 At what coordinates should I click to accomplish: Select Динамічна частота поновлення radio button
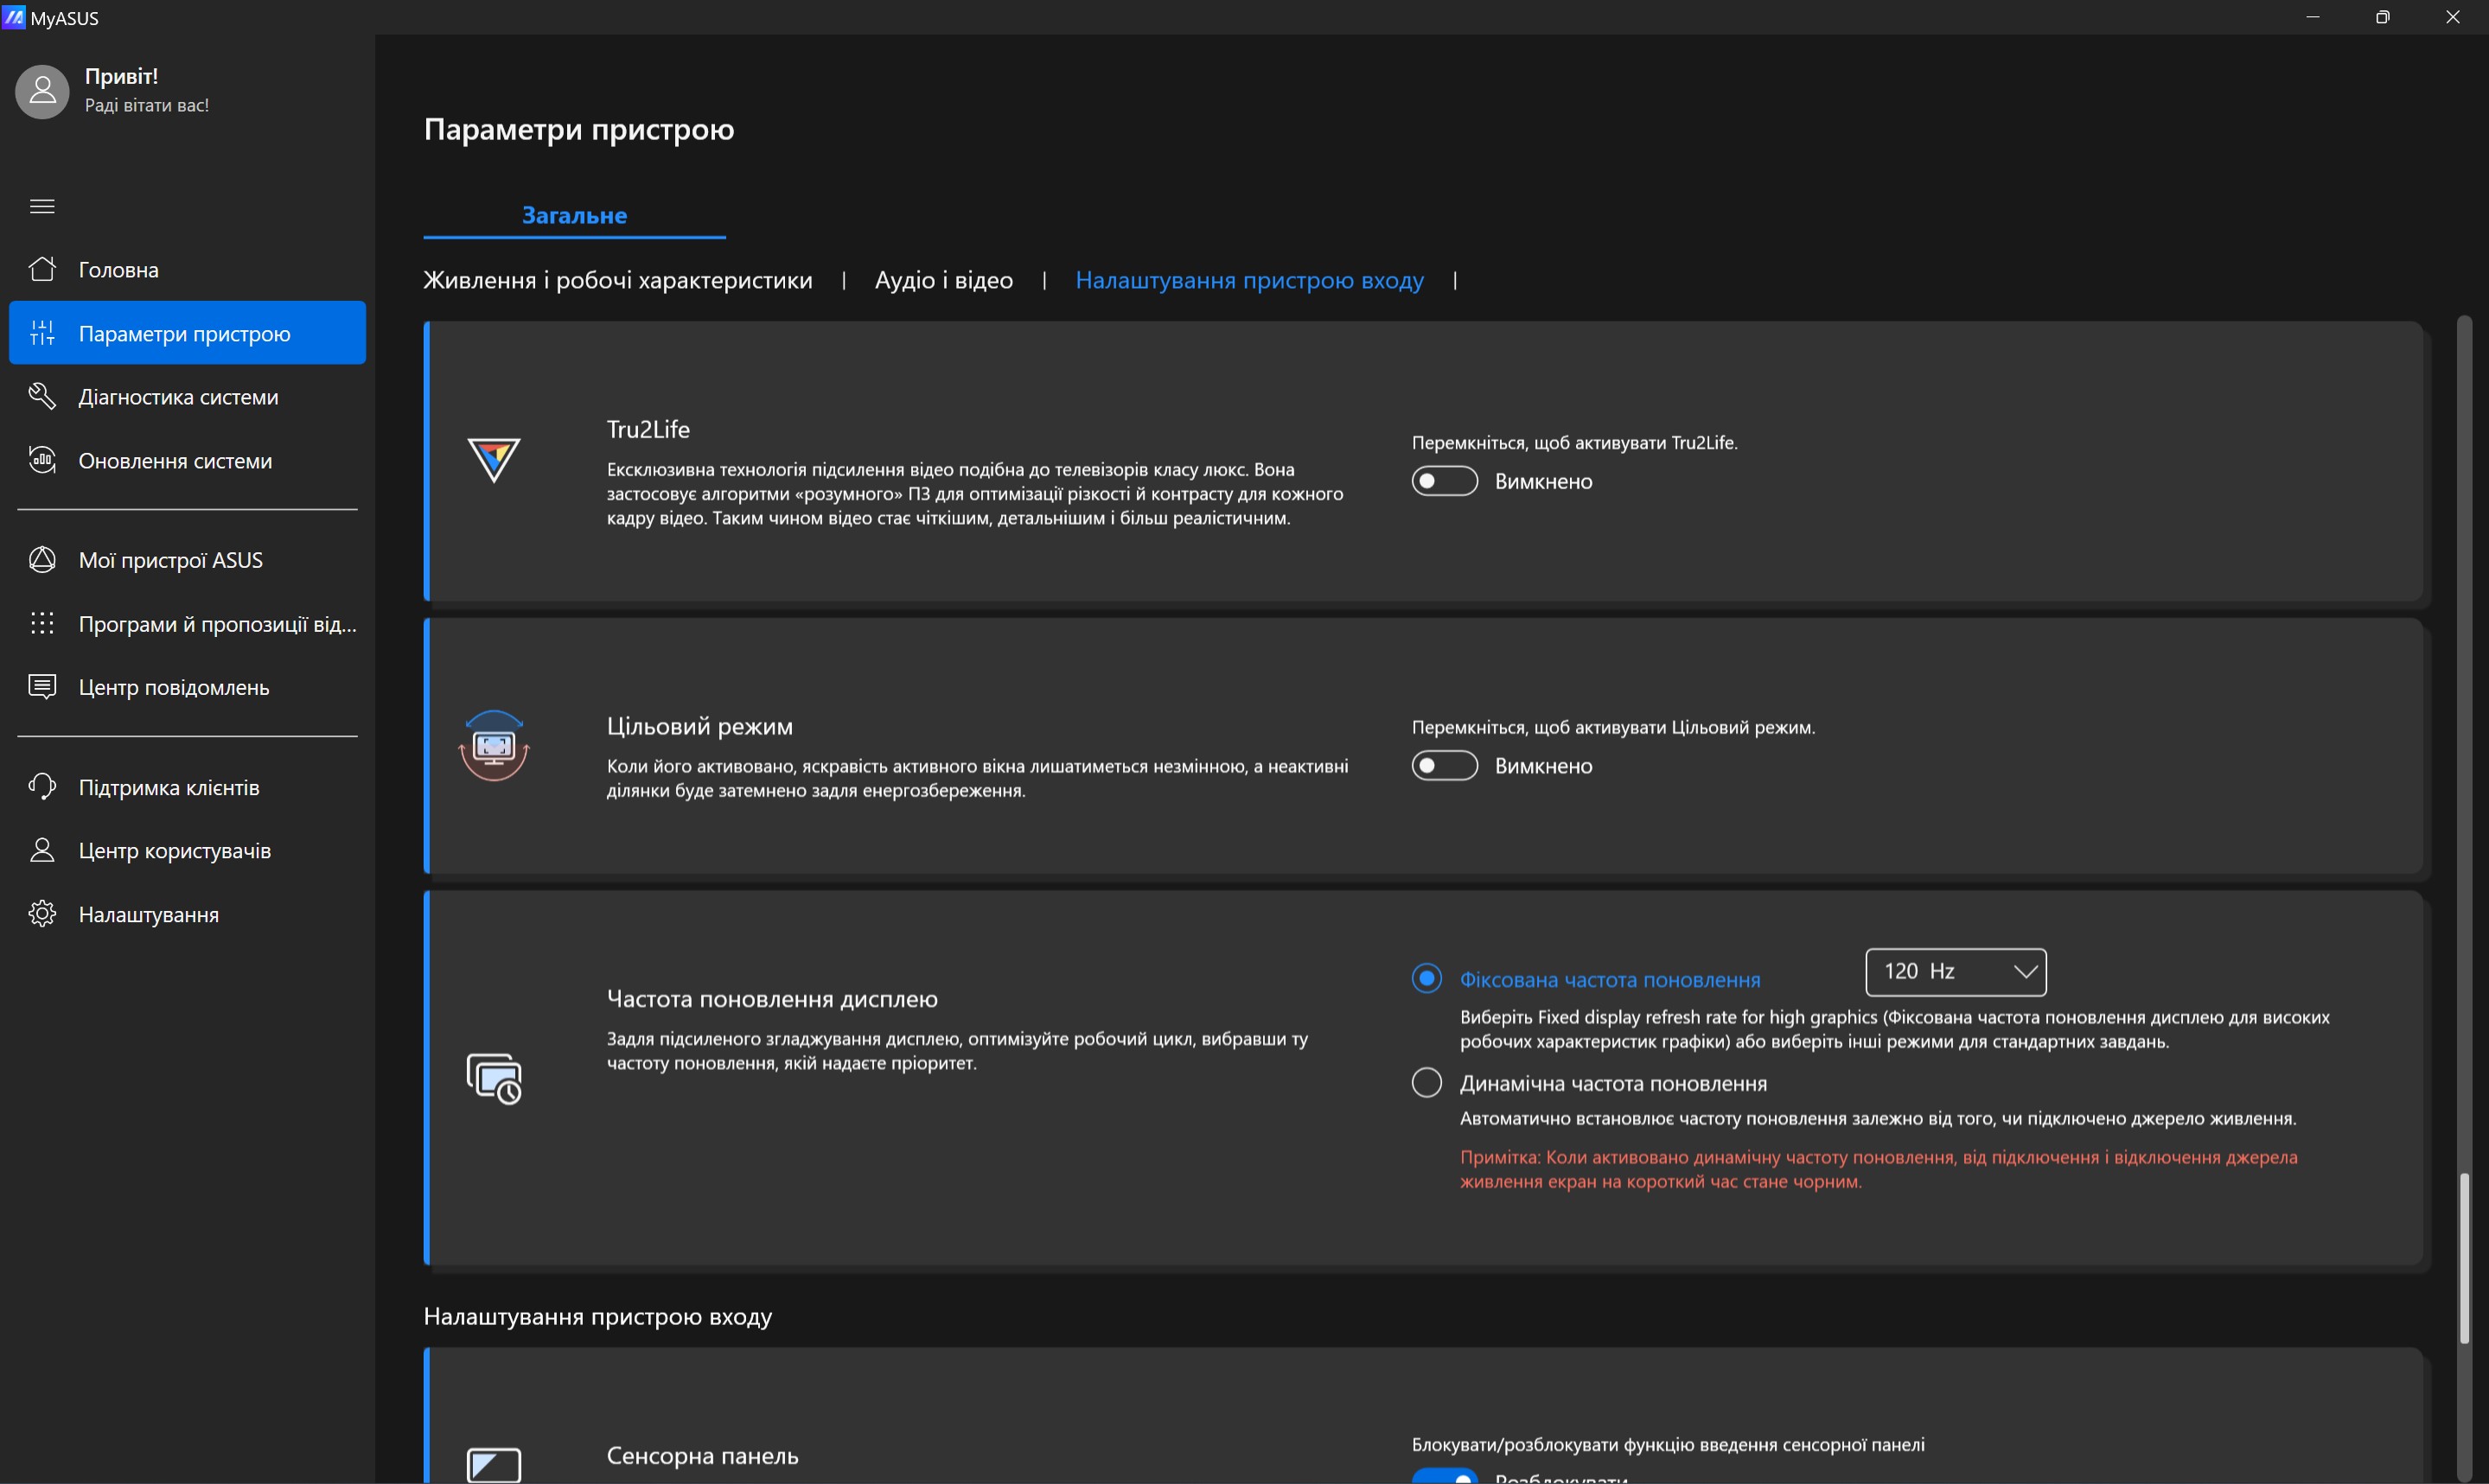coord(1426,1083)
